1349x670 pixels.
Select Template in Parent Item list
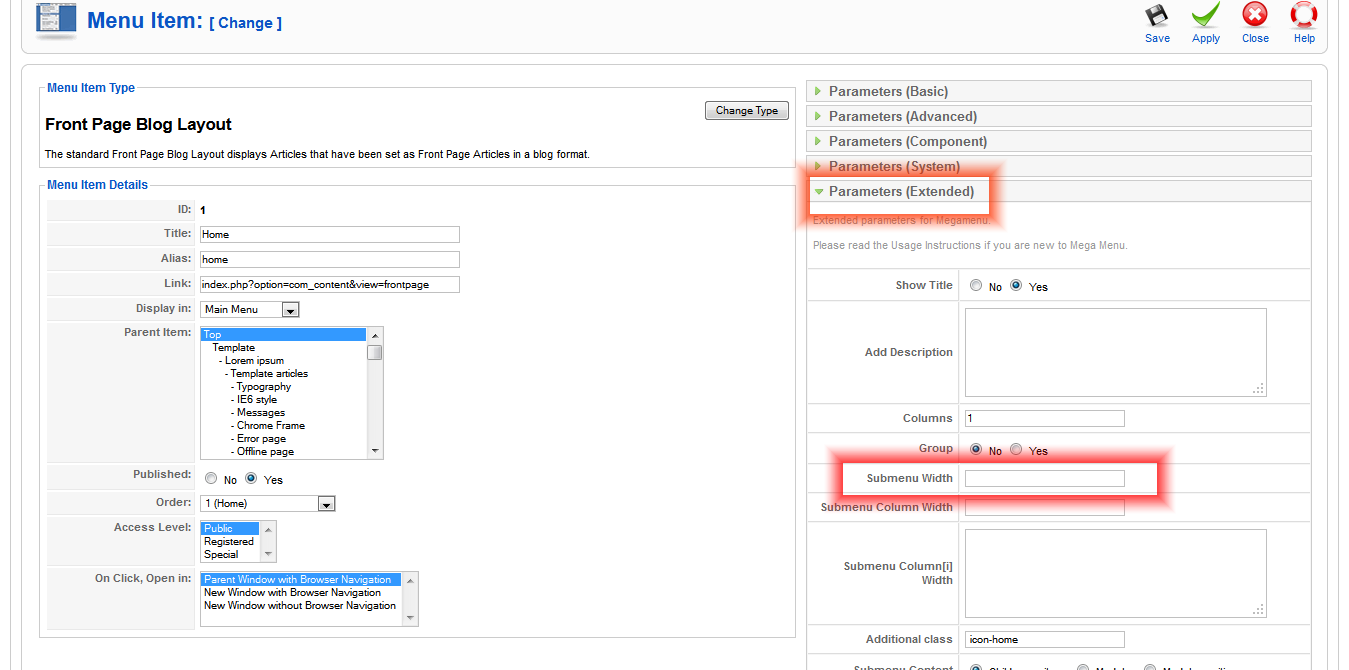pos(284,348)
